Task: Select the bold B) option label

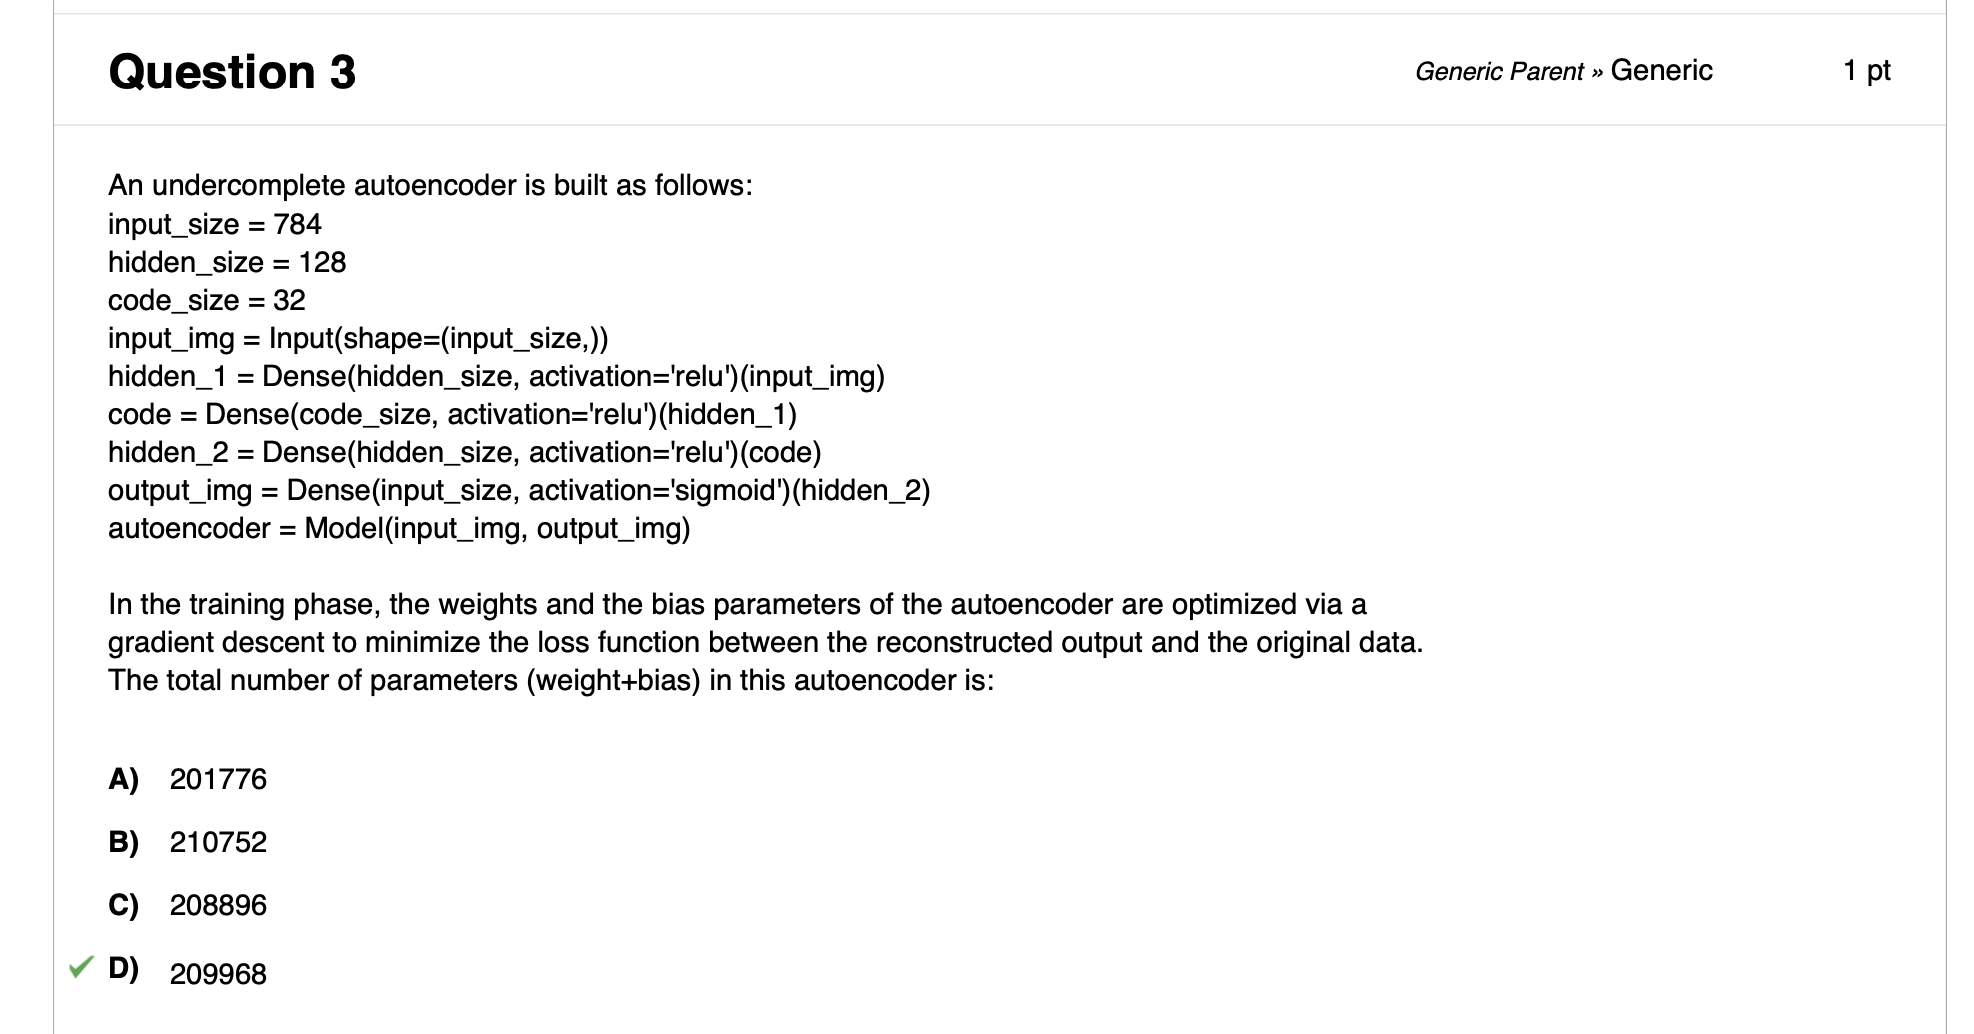Action: (124, 841)
